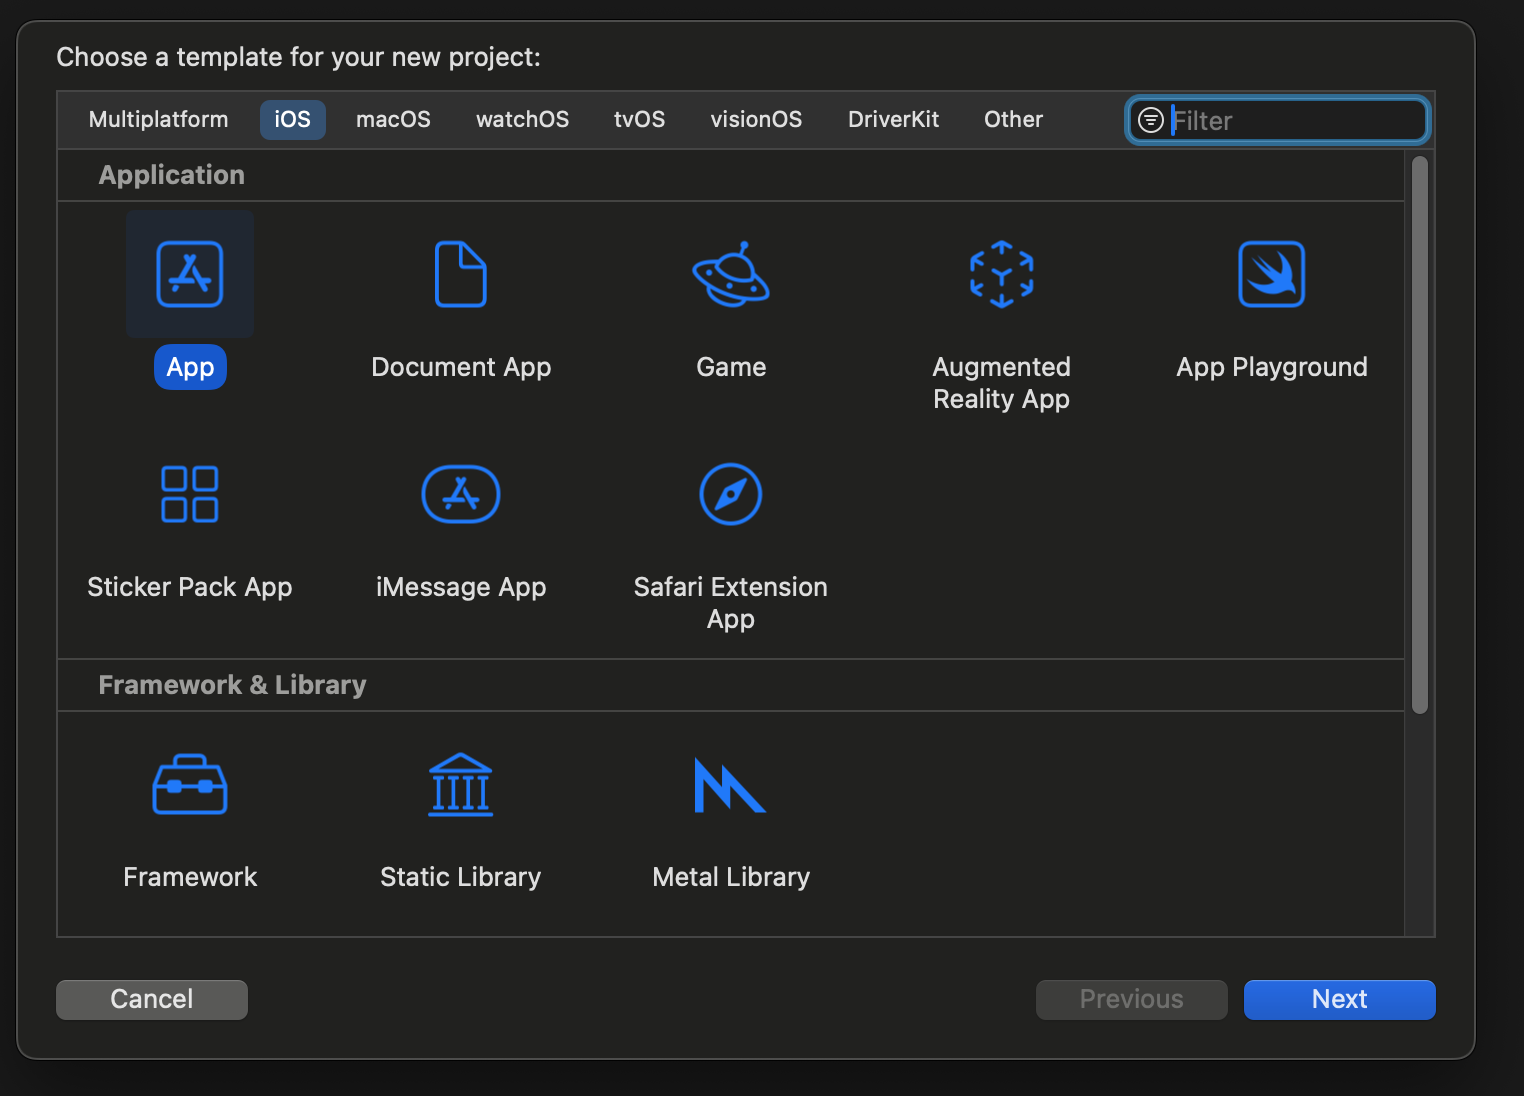This screenshot has height=1096, width=1524.
Task: Click the 'Game' label text
Action: click(731, 367)
